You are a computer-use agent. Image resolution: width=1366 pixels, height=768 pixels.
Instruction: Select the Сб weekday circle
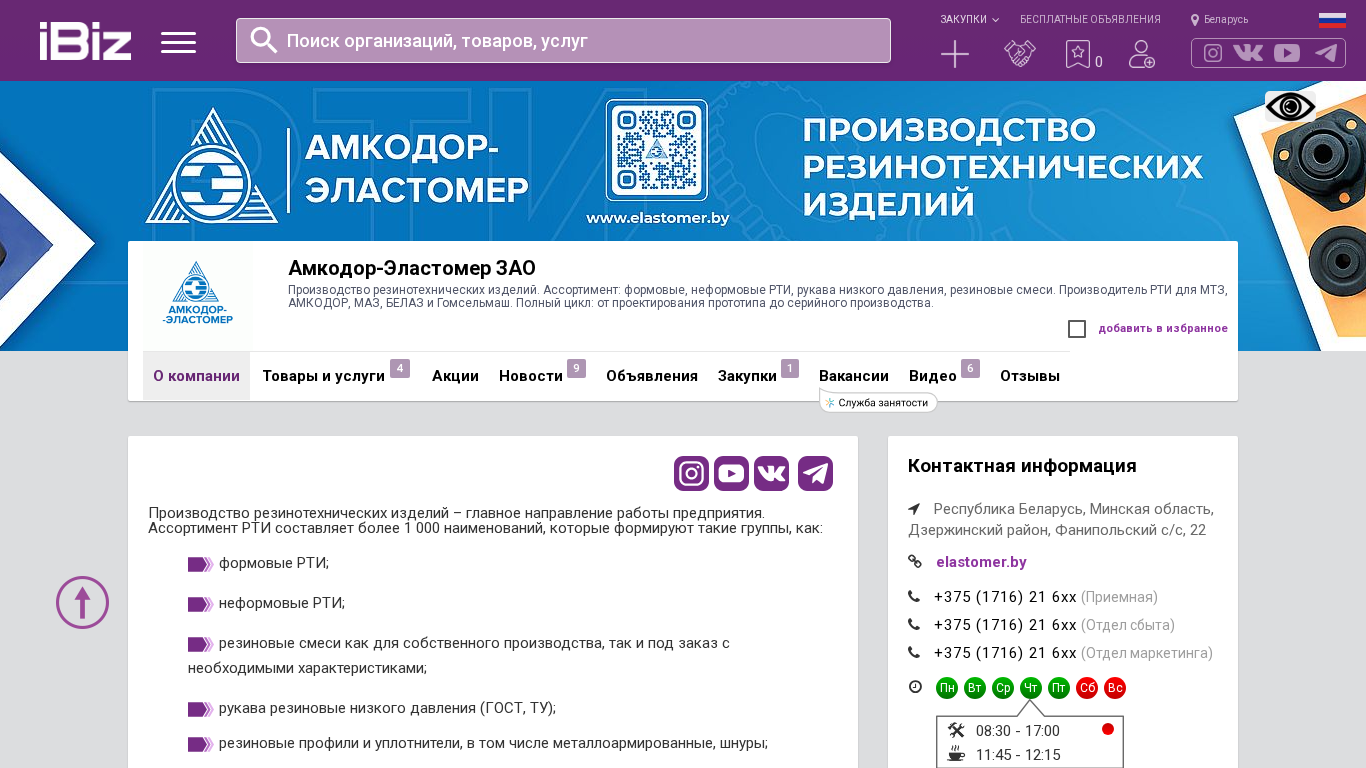pyautogui.click(x=1087, y=688)
